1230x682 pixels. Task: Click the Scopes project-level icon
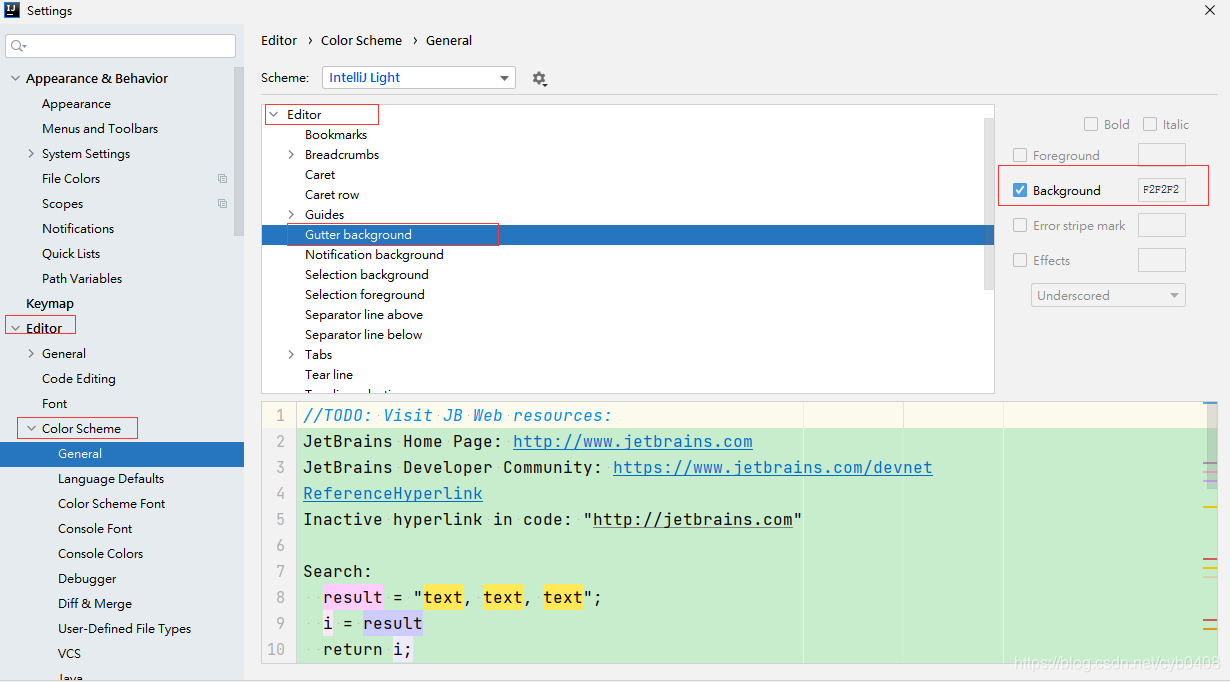pos(222,204)
